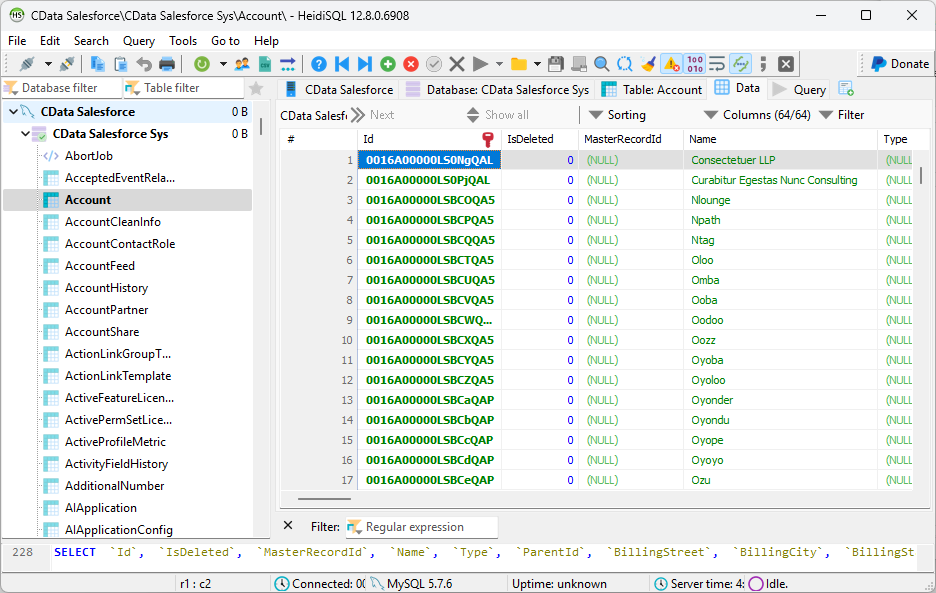This screenshot has width=936, height=593.
Task: Toggle the binary 100/010 display button
Action: [695, 64]
